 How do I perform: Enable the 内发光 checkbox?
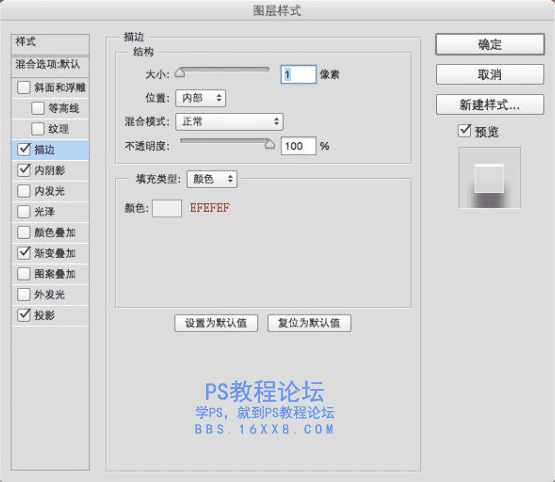click(24, 191)
